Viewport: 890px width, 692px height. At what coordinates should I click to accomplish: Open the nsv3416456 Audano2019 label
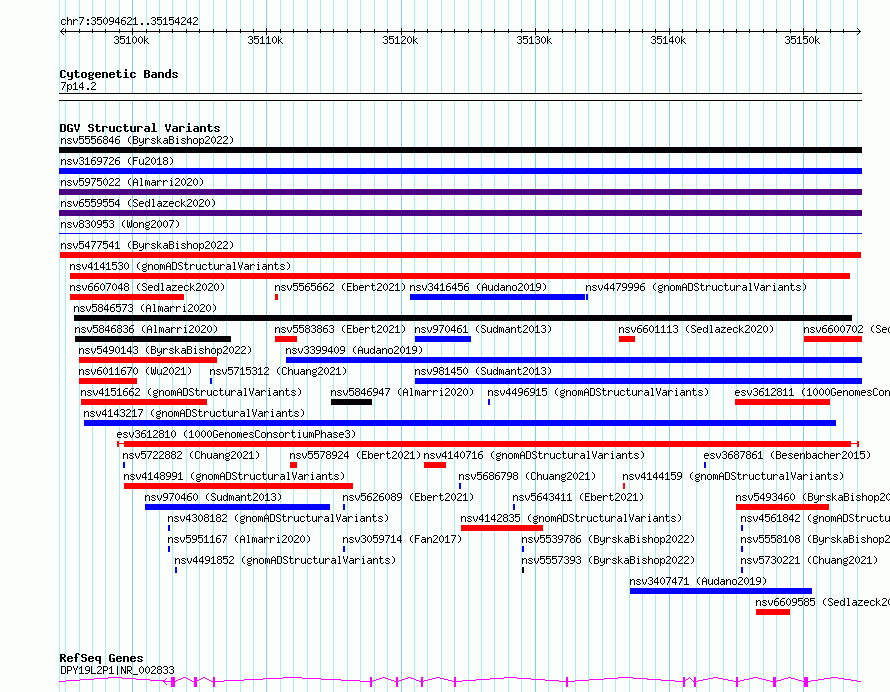pos(478,287)
